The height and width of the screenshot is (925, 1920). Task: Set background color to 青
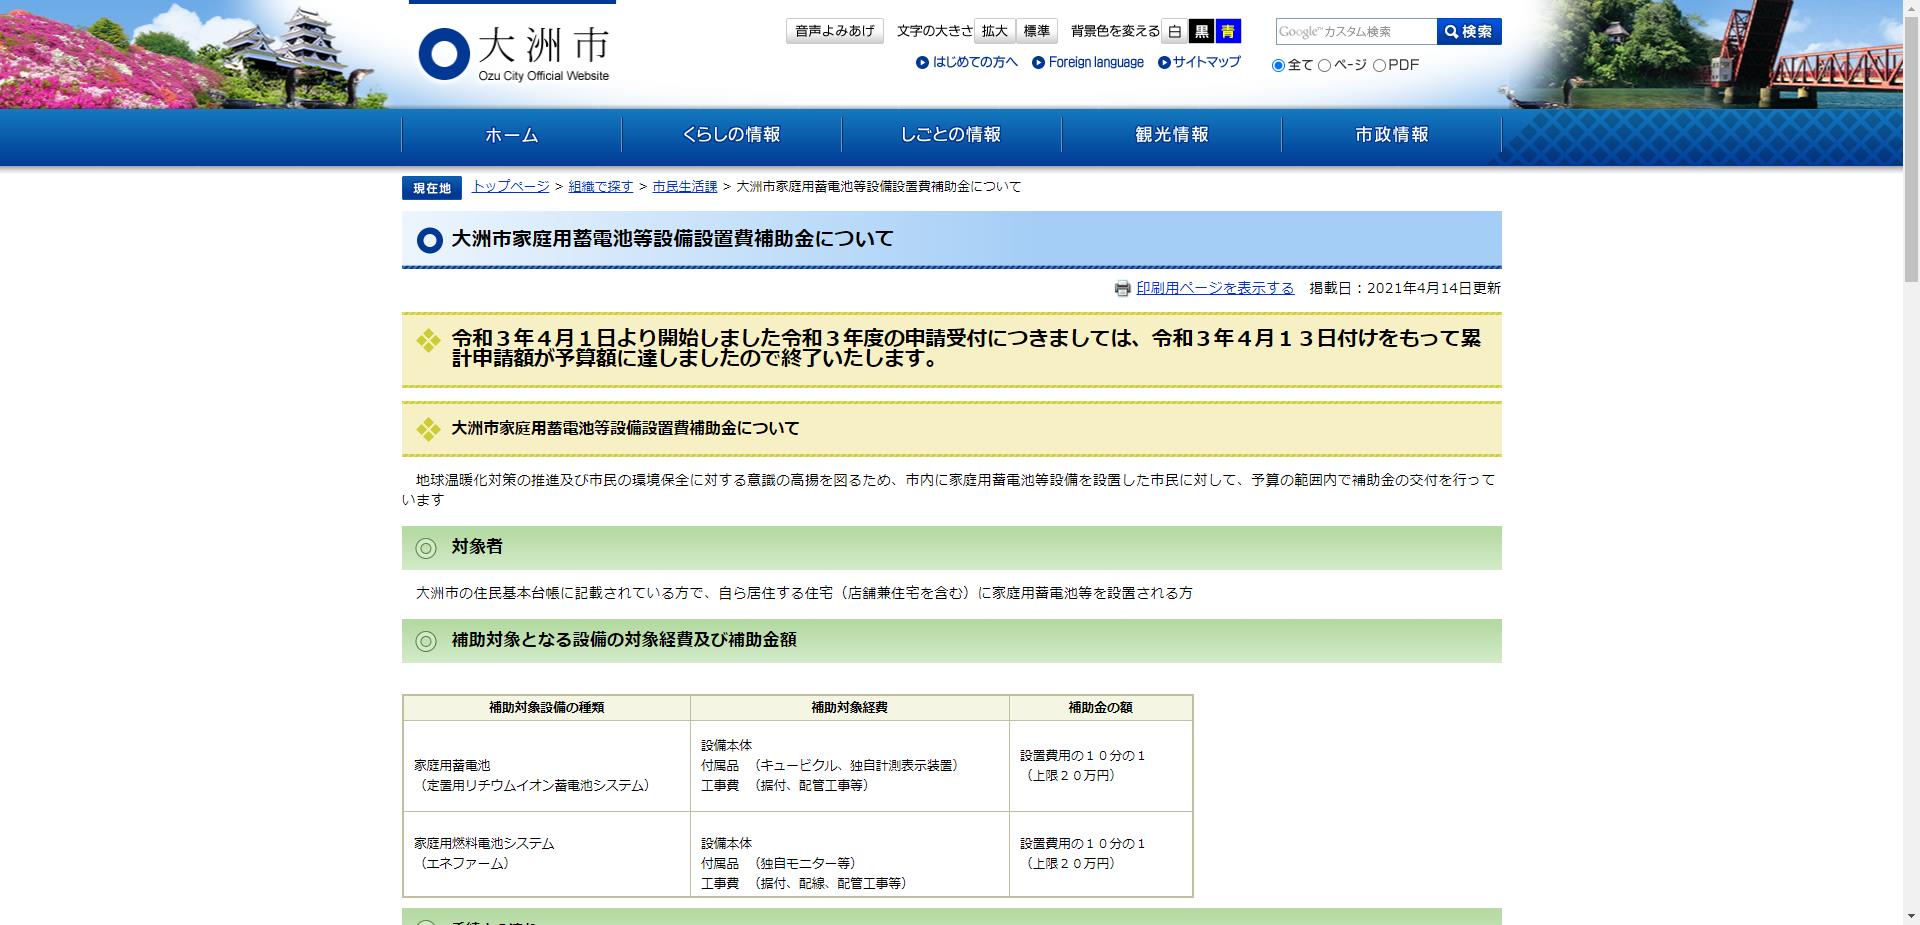pyautogui.click(x=1227, y=31)
